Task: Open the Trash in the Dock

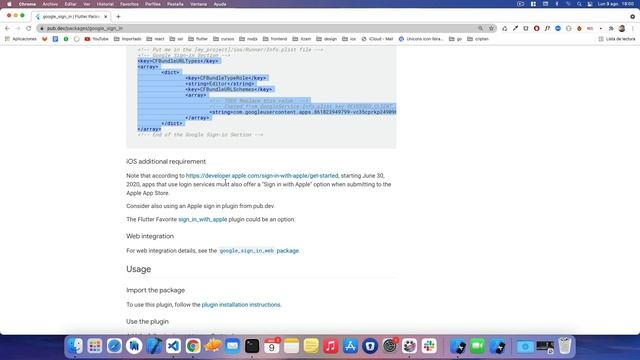Action: click(565, 346)
